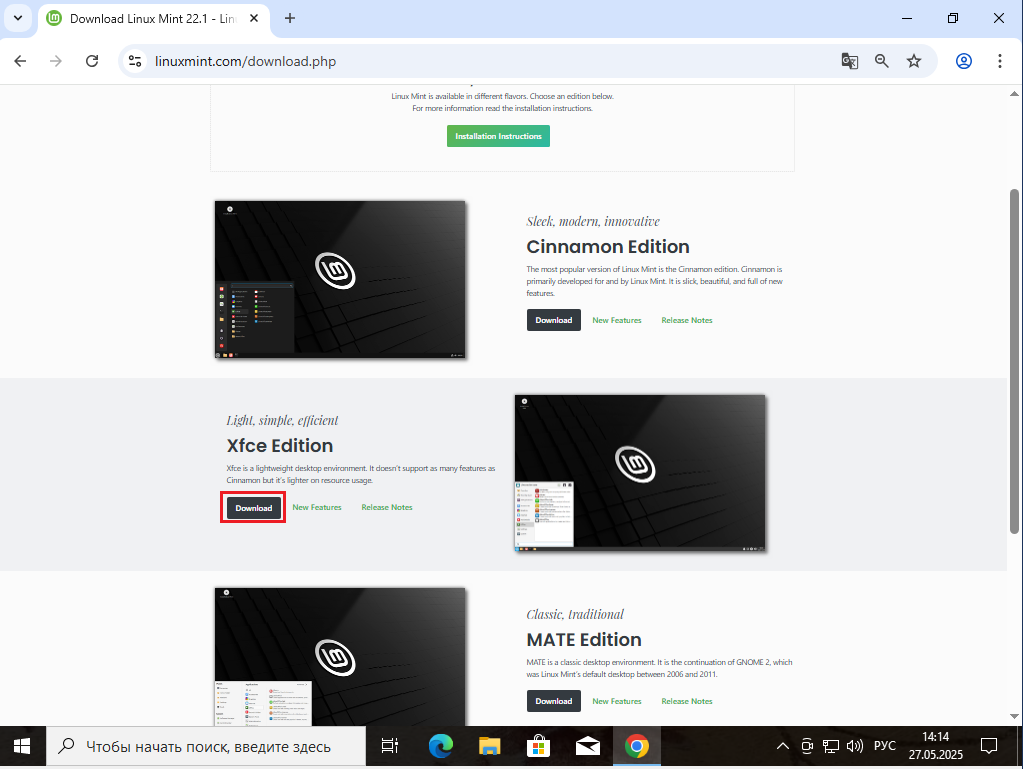Click the notifications icon in the taskbar corner
This screenshot has width=1023, height=769.
coord(988,746)
